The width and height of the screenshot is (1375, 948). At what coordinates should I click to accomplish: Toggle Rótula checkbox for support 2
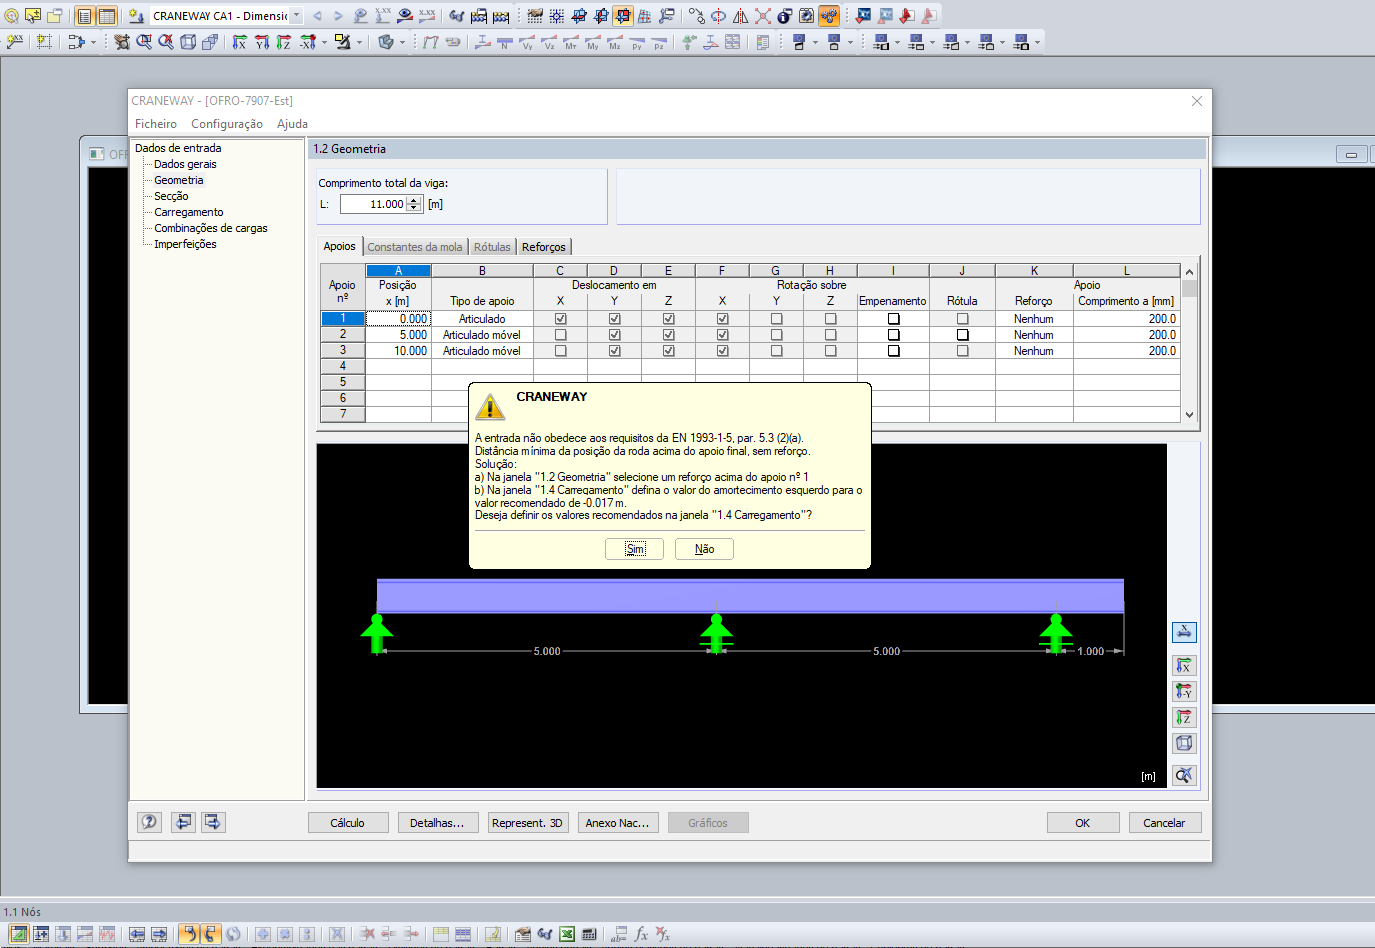962,335
